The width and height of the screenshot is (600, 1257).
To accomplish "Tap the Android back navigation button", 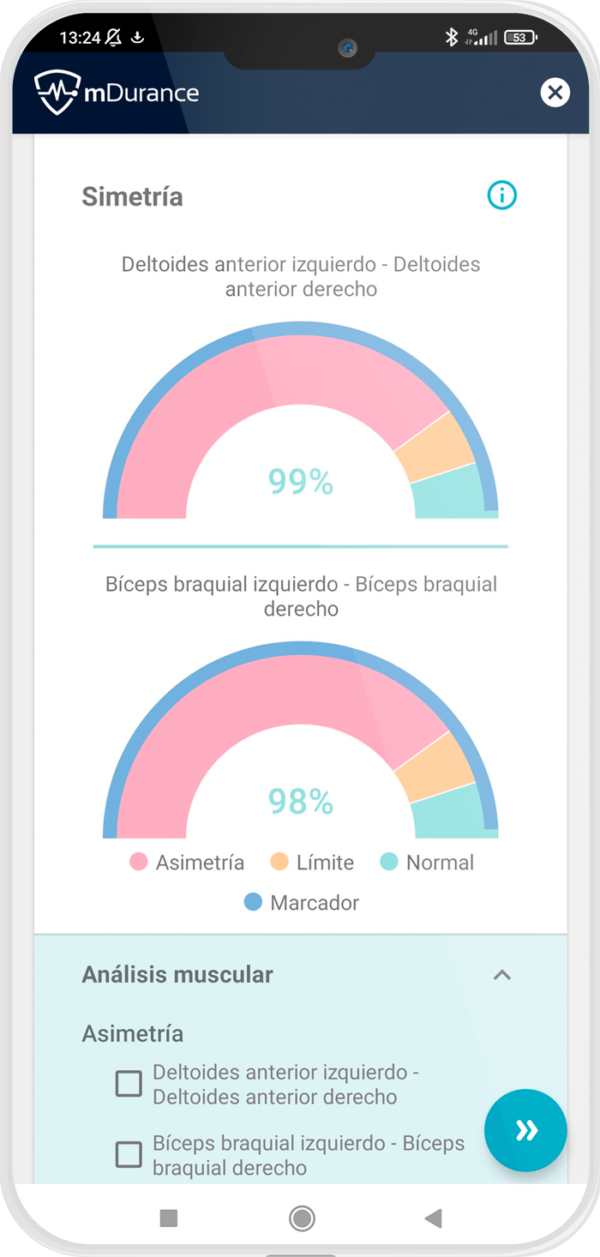I will coord(434,1216).
